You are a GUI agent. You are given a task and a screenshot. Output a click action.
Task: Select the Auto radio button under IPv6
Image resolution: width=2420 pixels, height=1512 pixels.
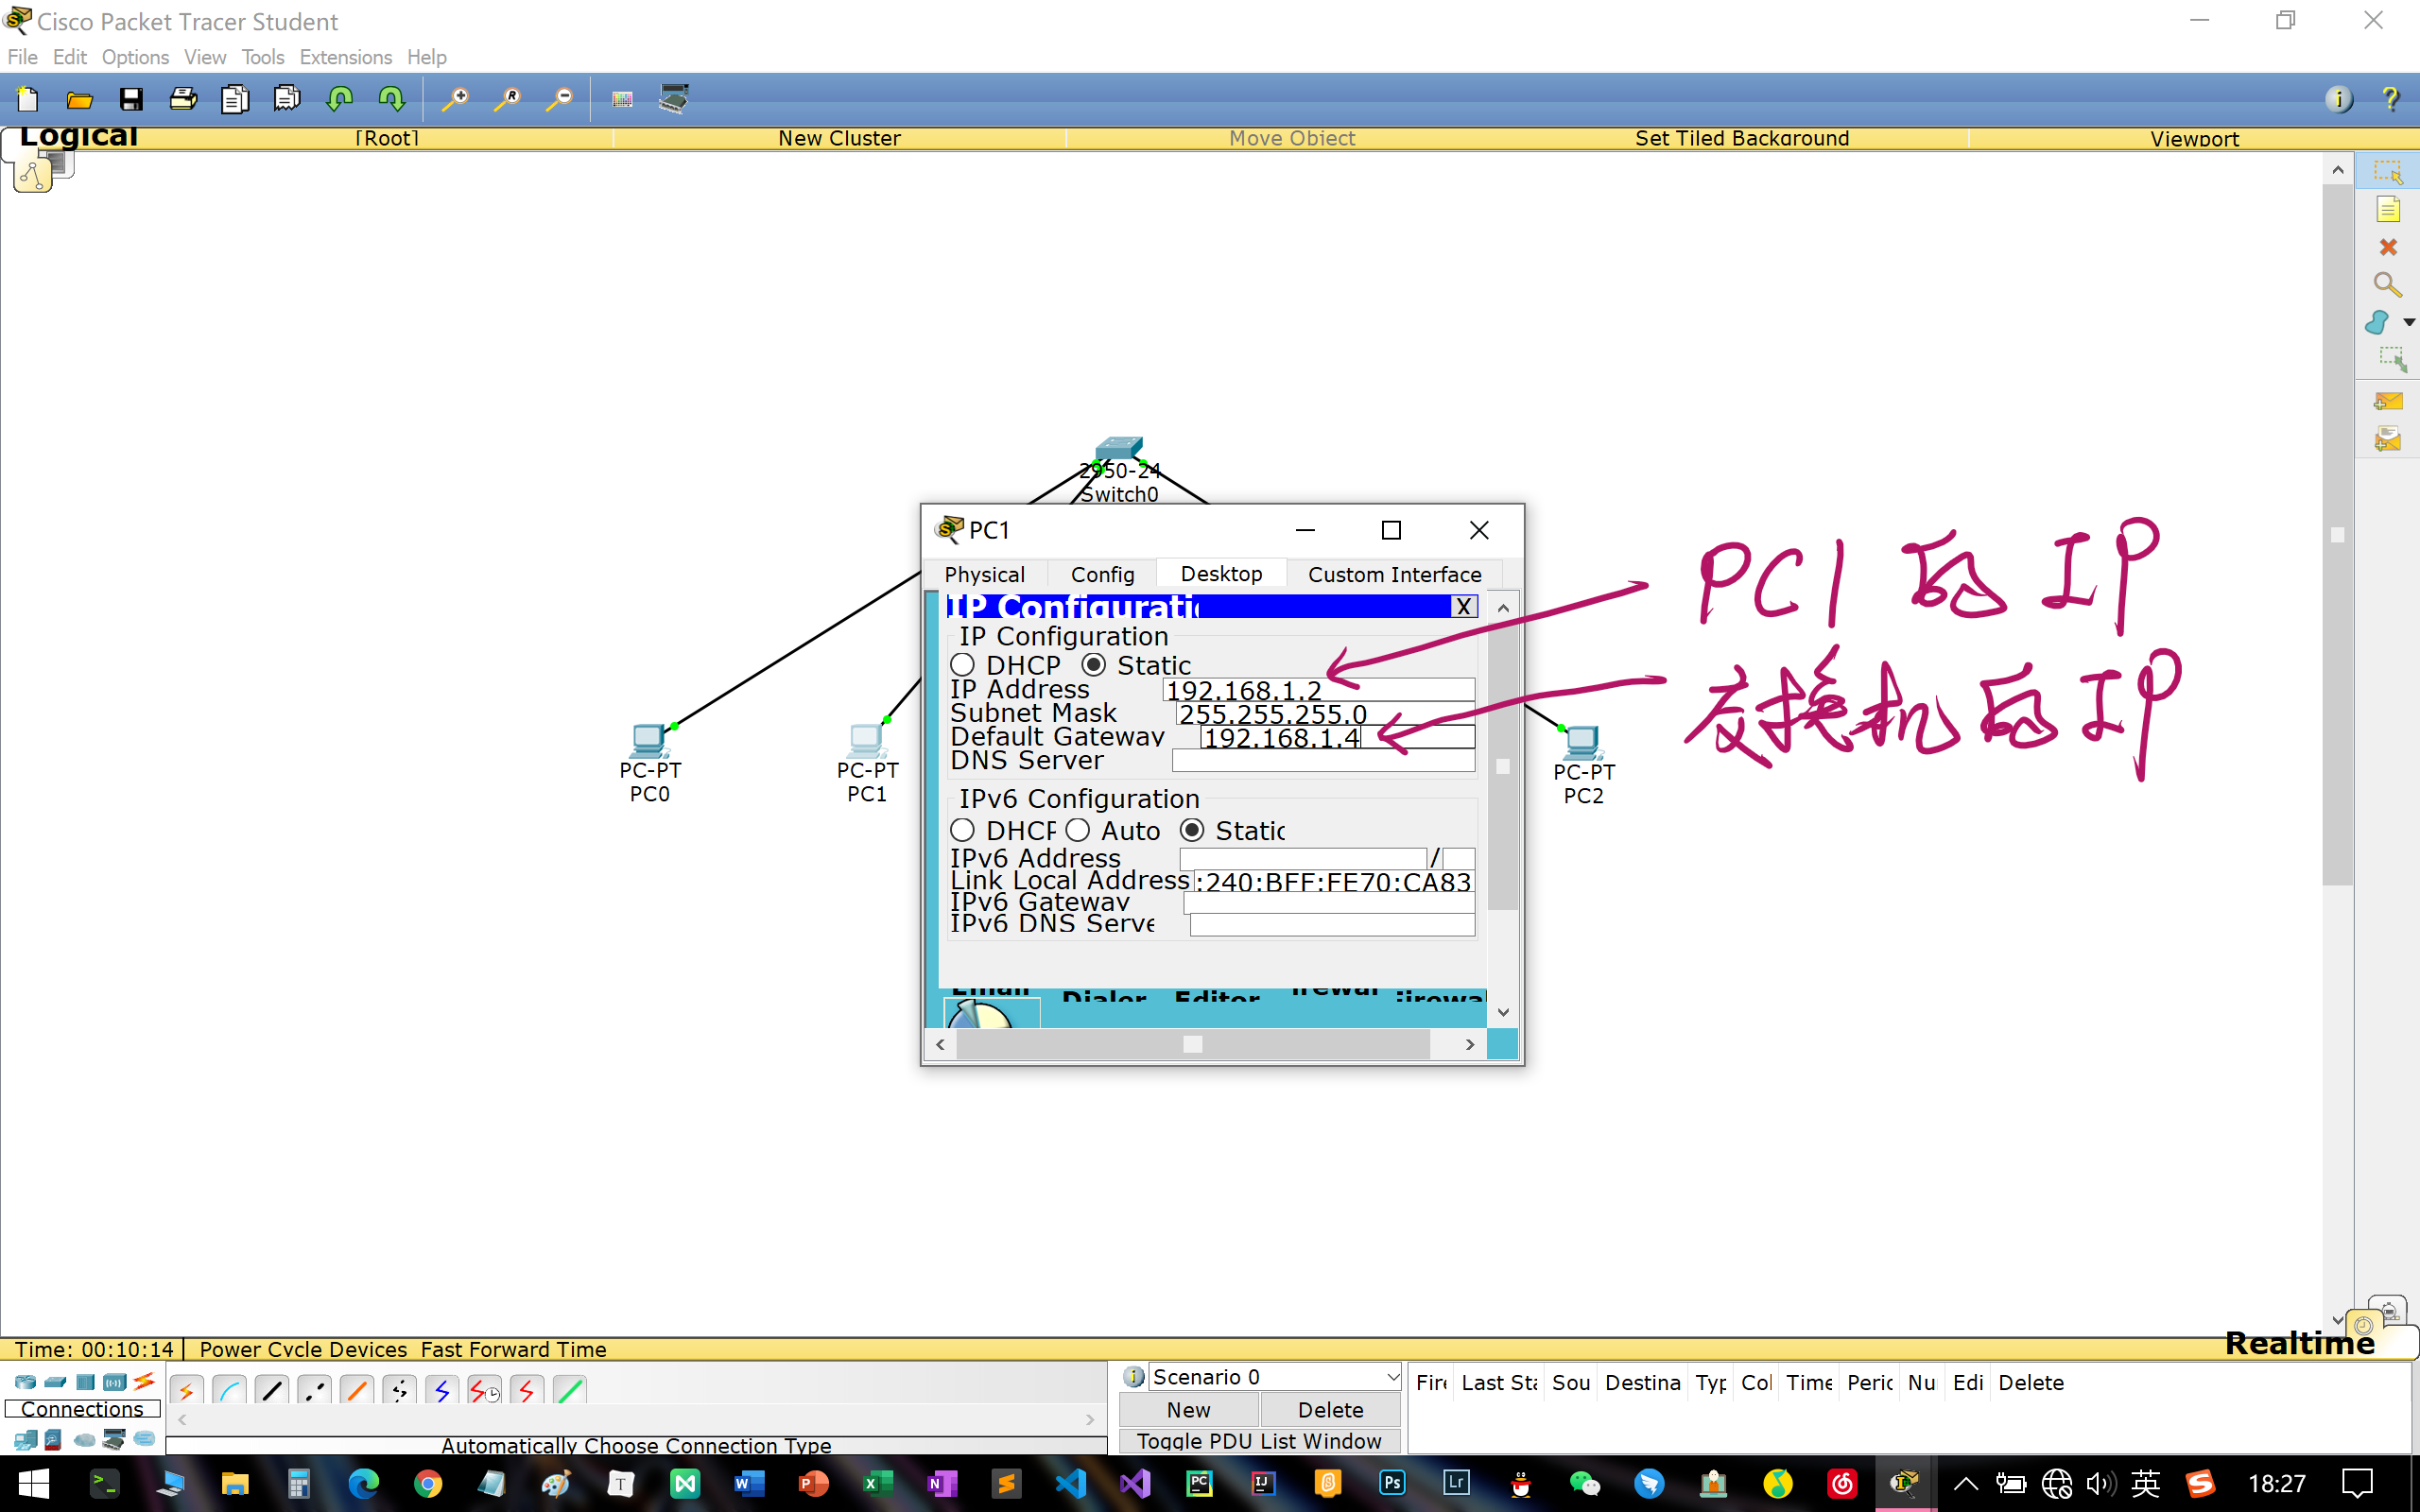coord(1077,830)
